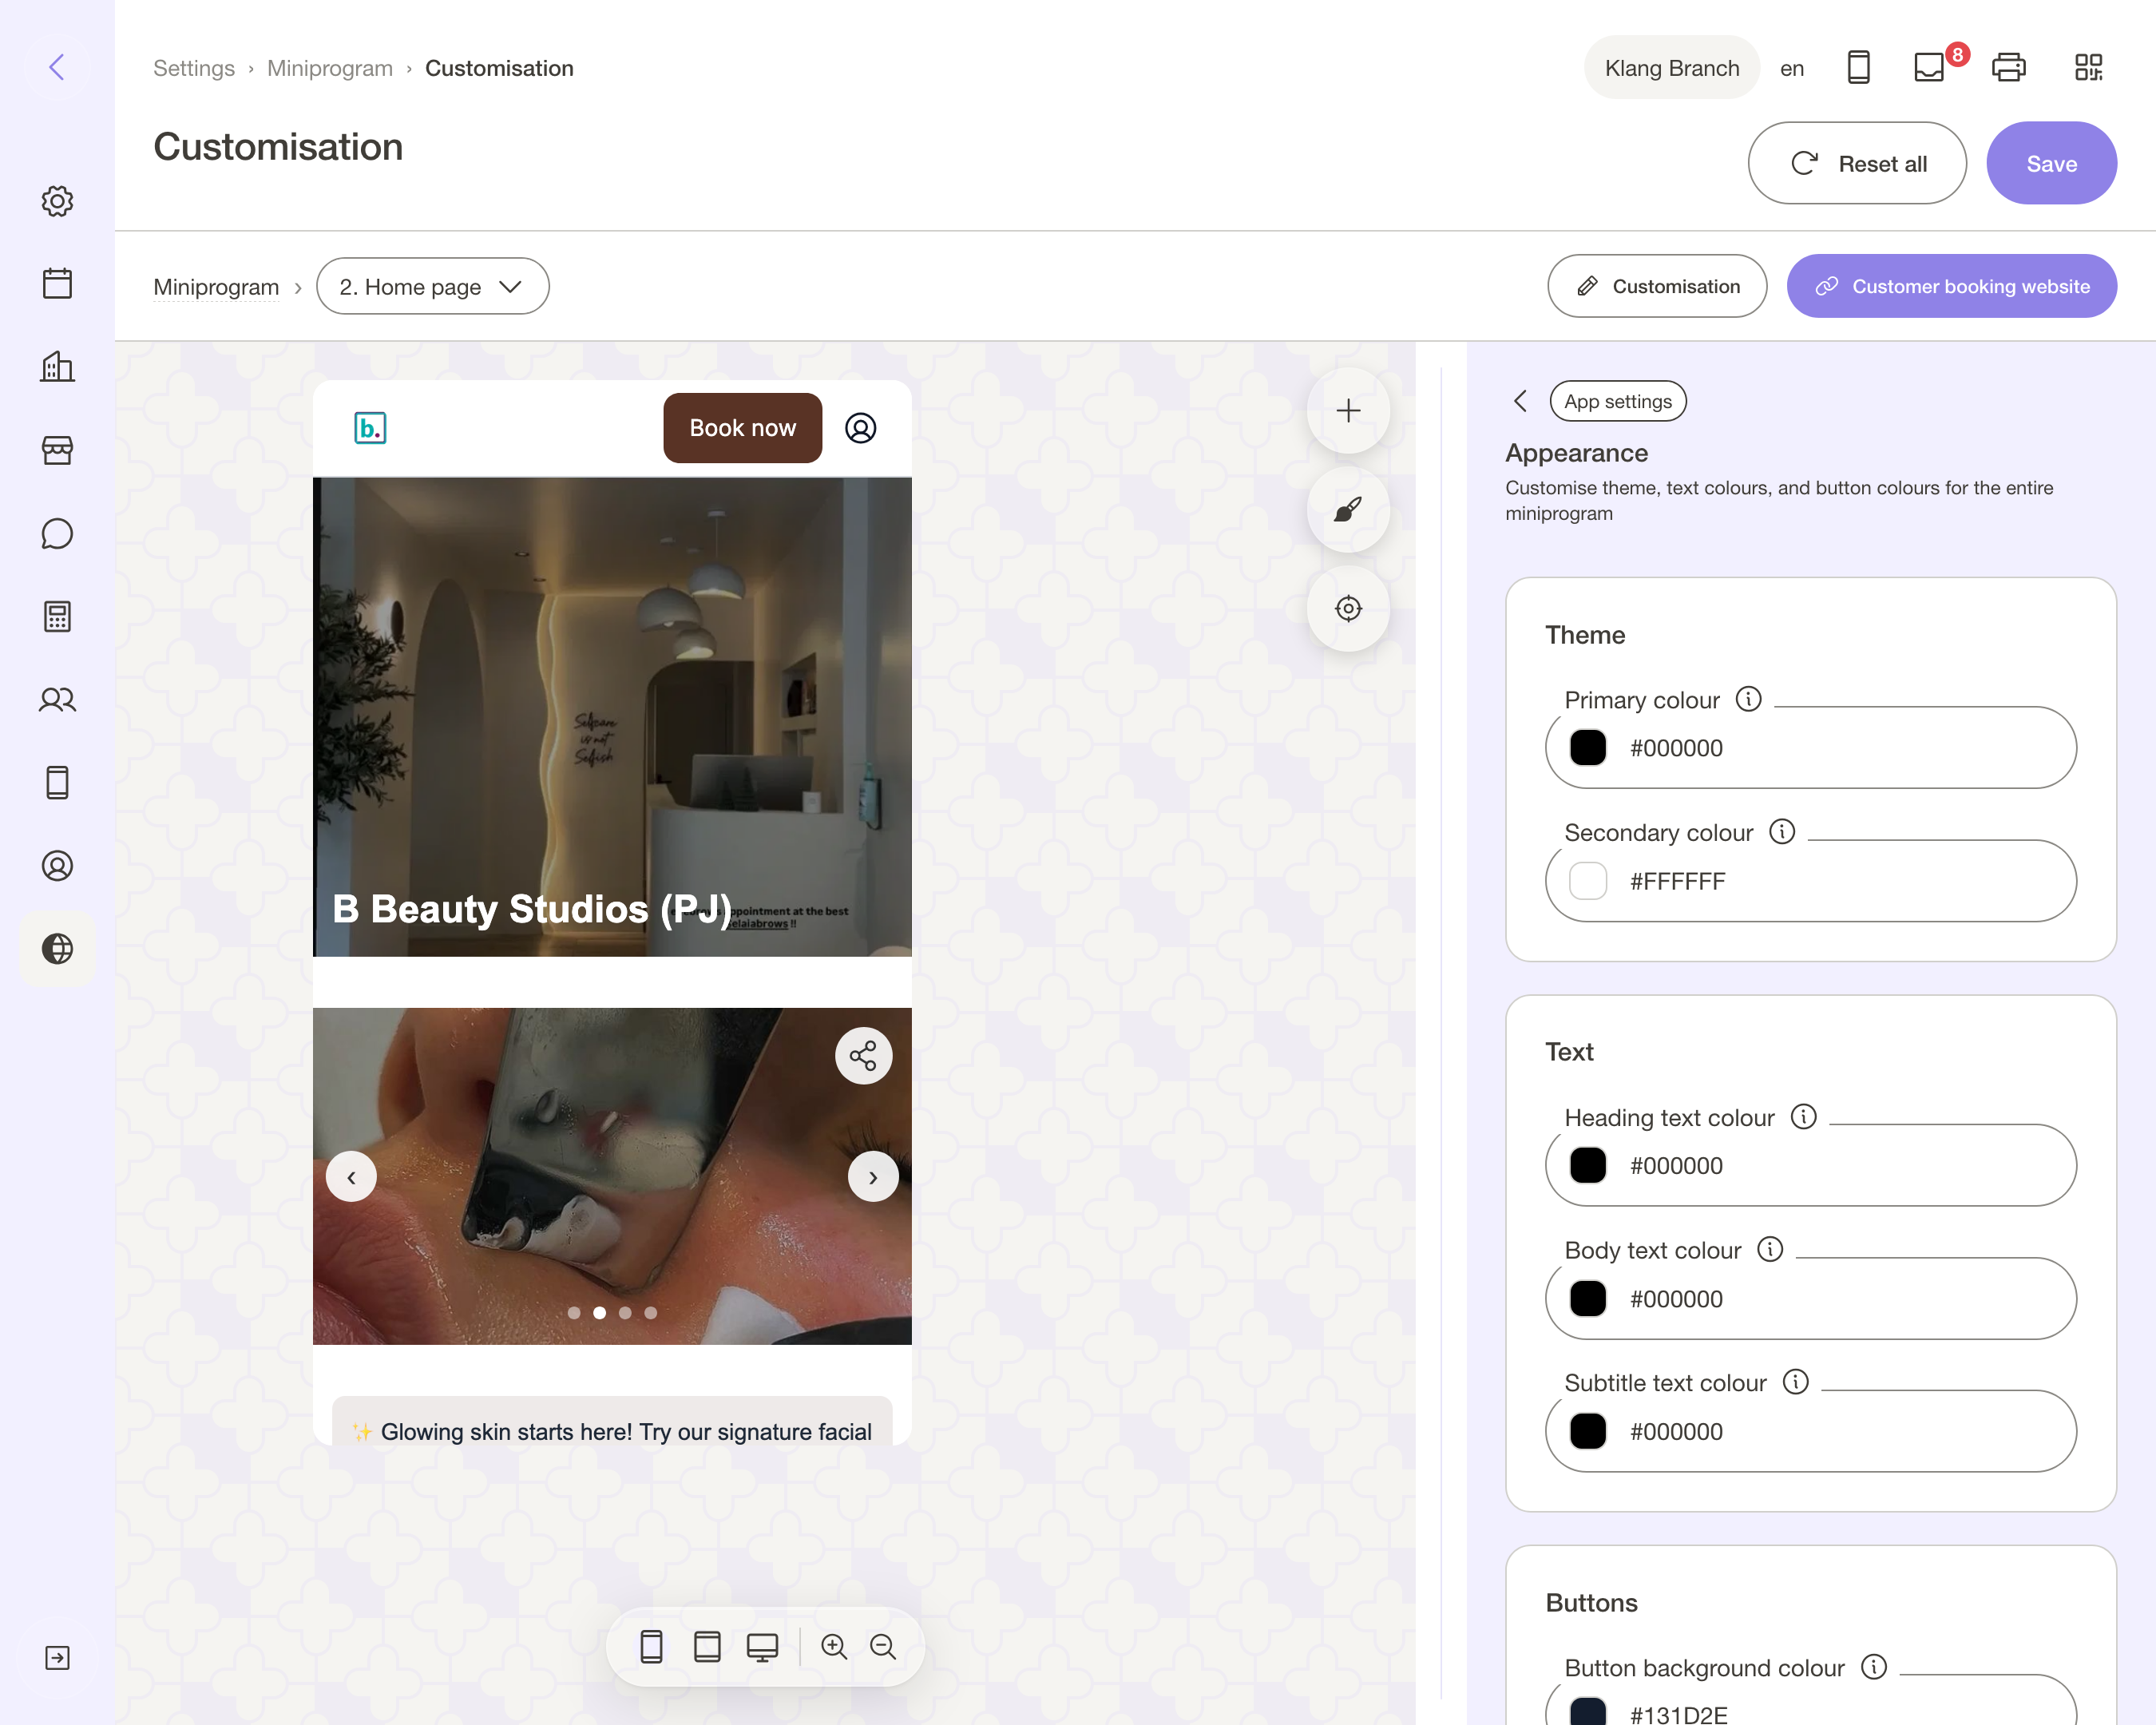Image resolution: width=2156 pixels, height=1725 pixels.
Task: Select the globe icon in sidebar
Action: 57,948
